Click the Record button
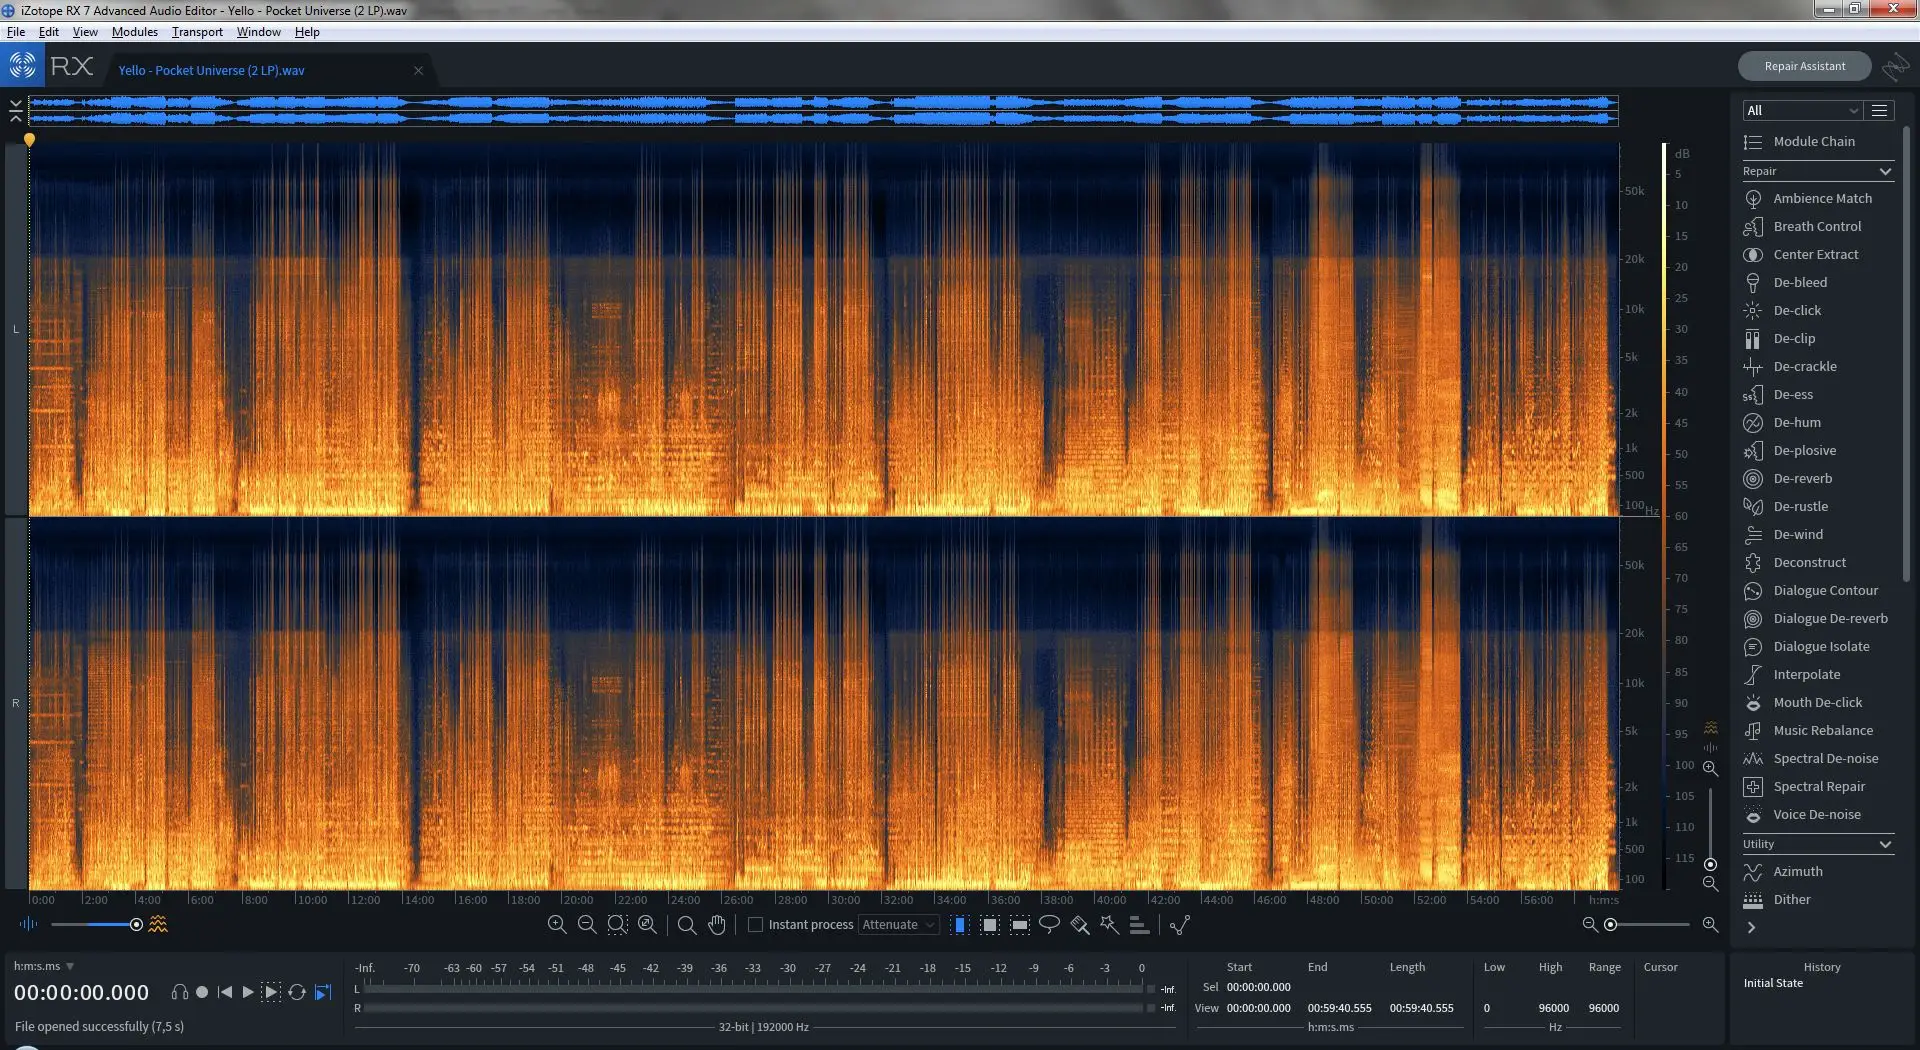 tap(202, 992)
